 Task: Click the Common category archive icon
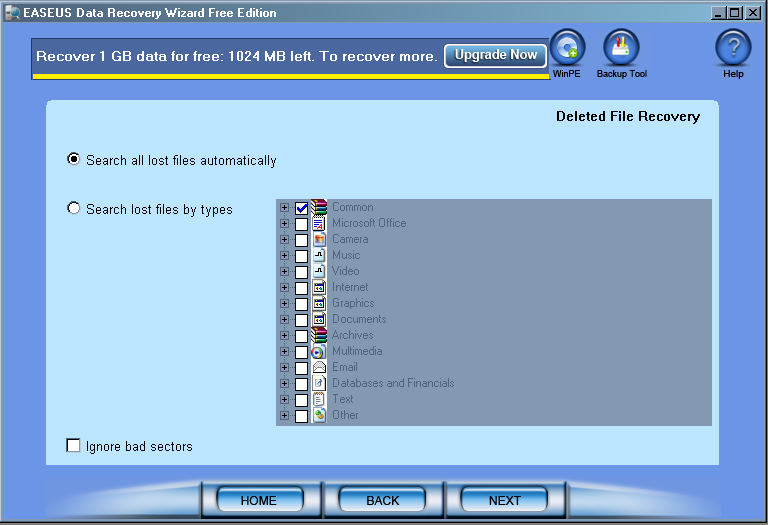[319, 208]
